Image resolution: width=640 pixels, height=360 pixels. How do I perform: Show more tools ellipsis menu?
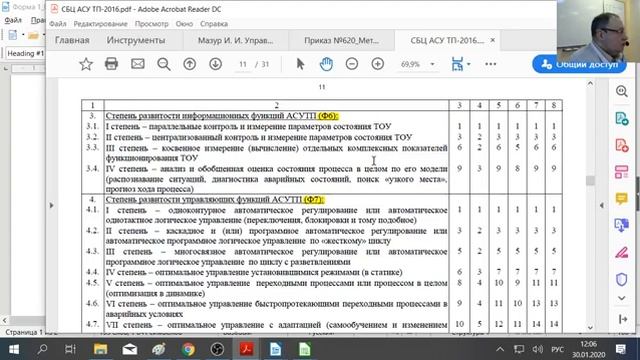click(x=491, y=64)
